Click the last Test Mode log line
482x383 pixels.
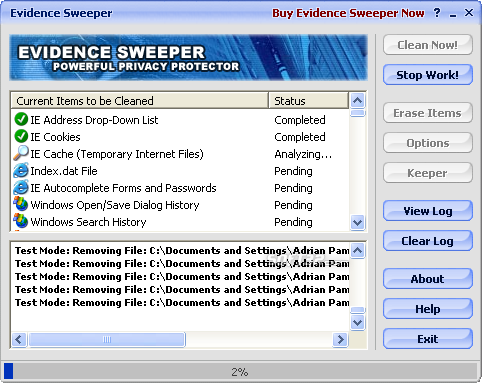click(x=182, y=302)
